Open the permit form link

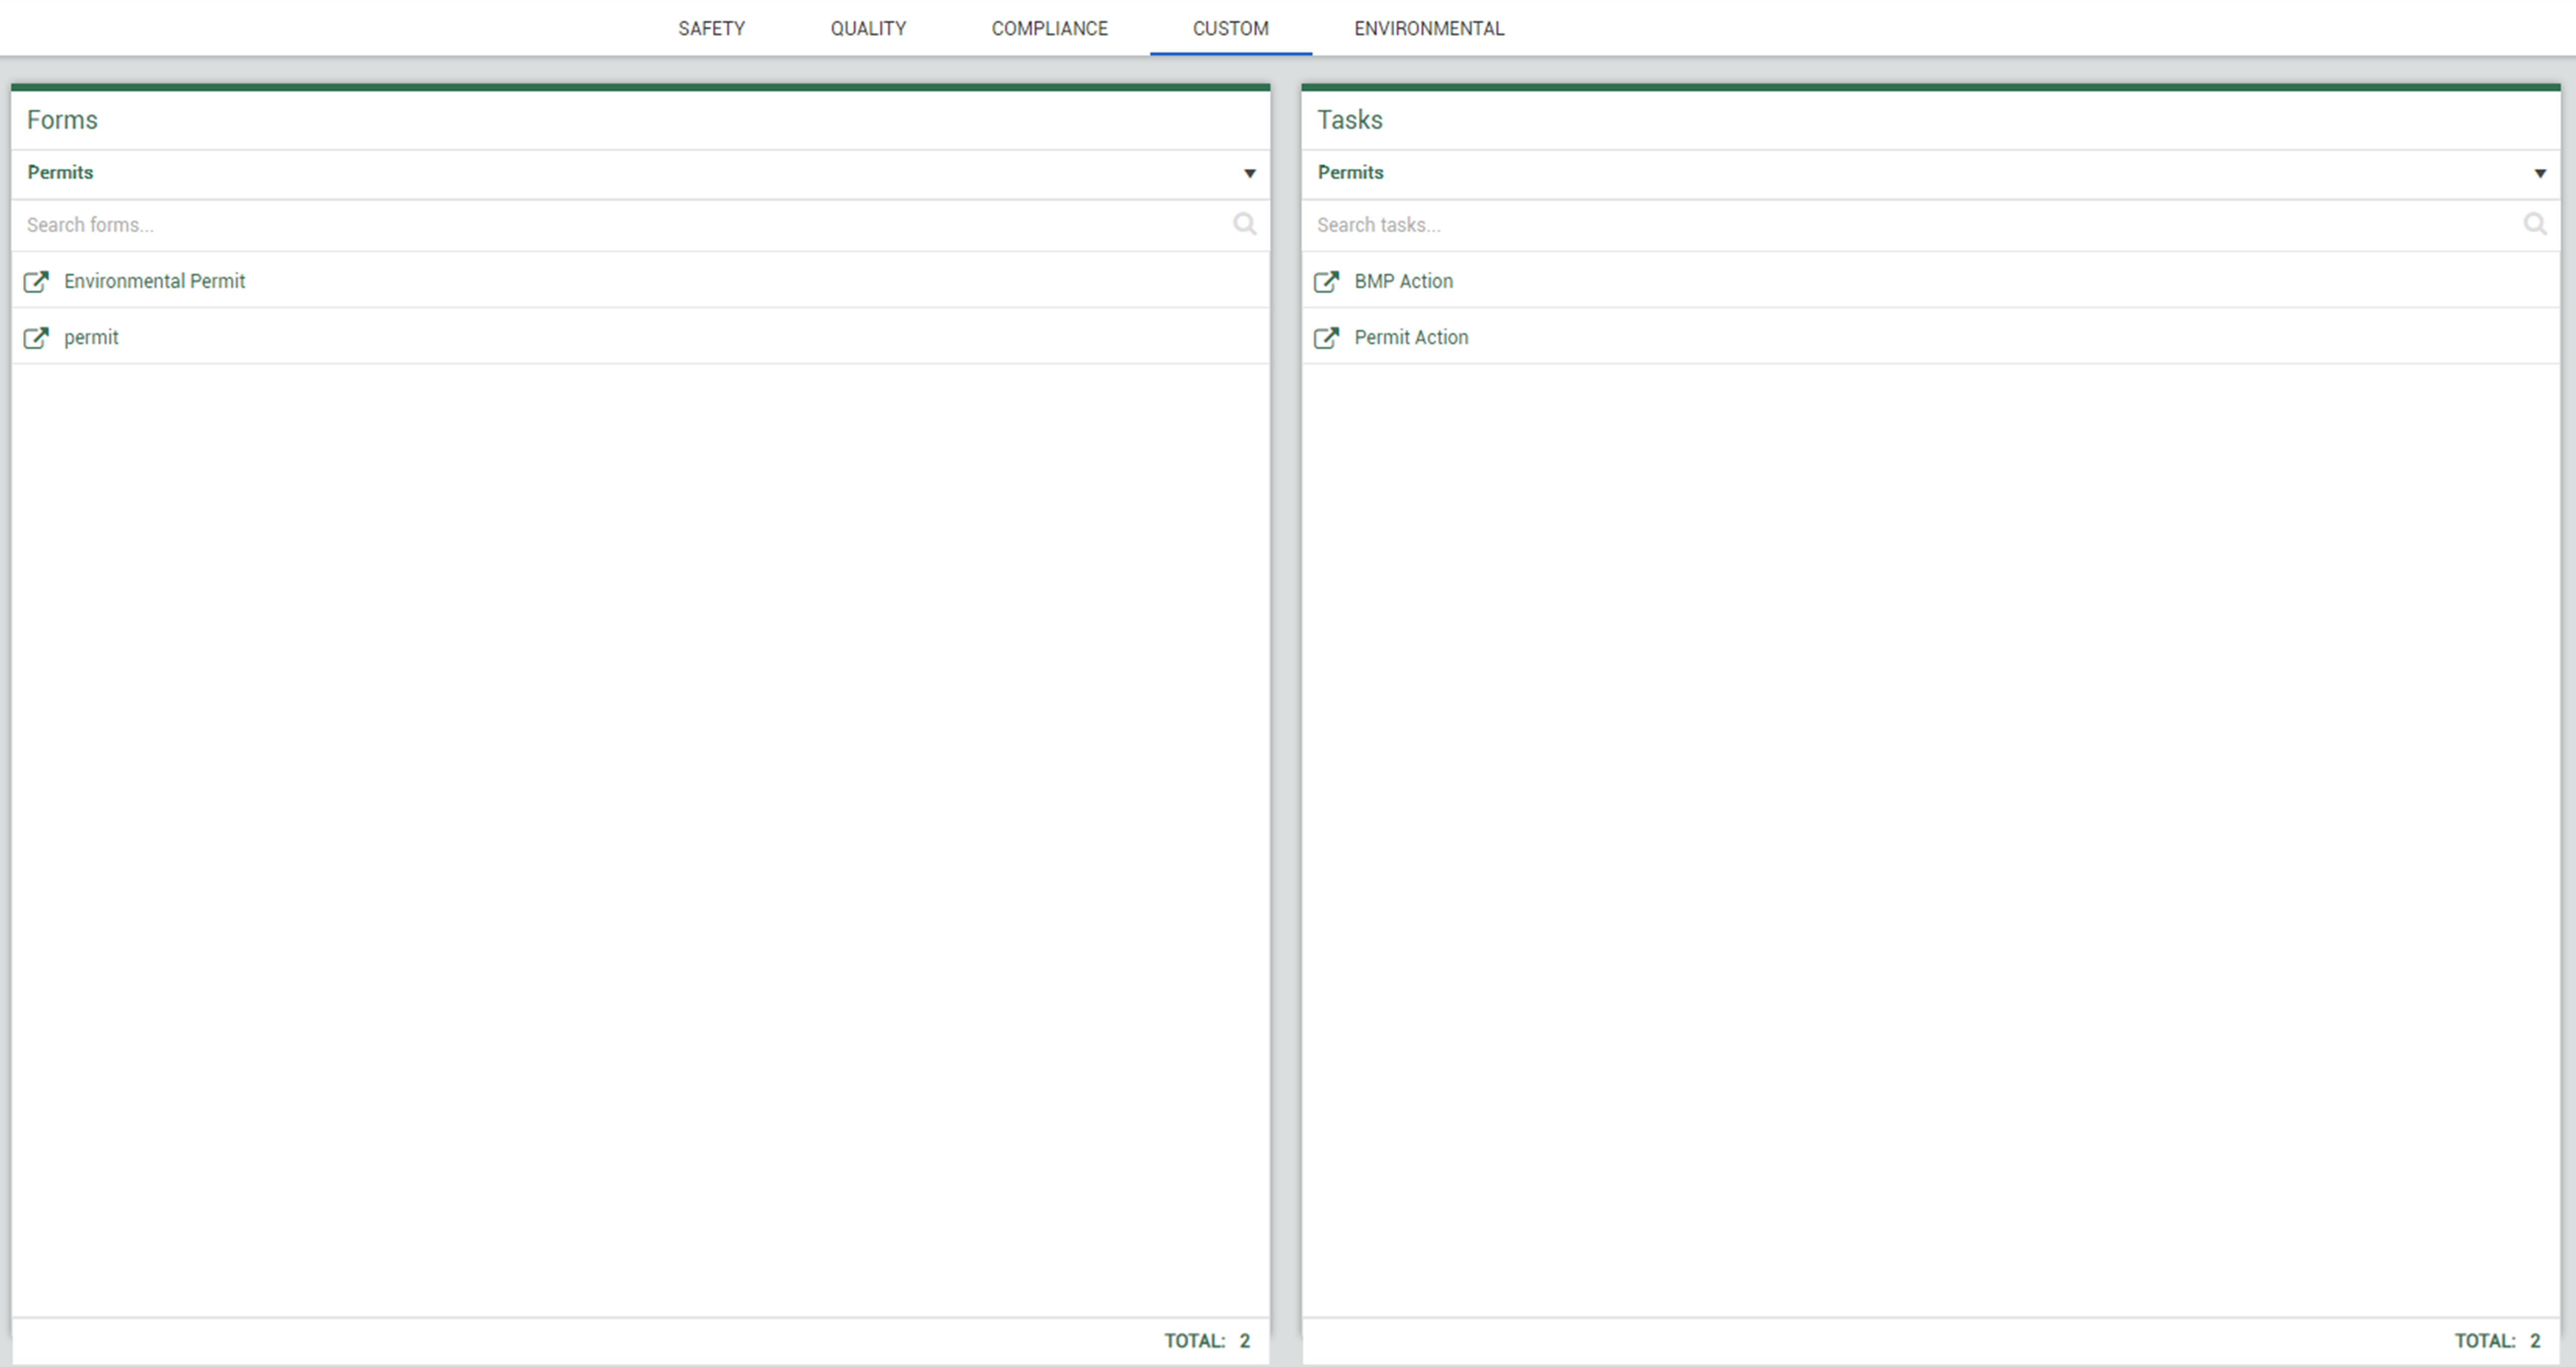(91, 338)
